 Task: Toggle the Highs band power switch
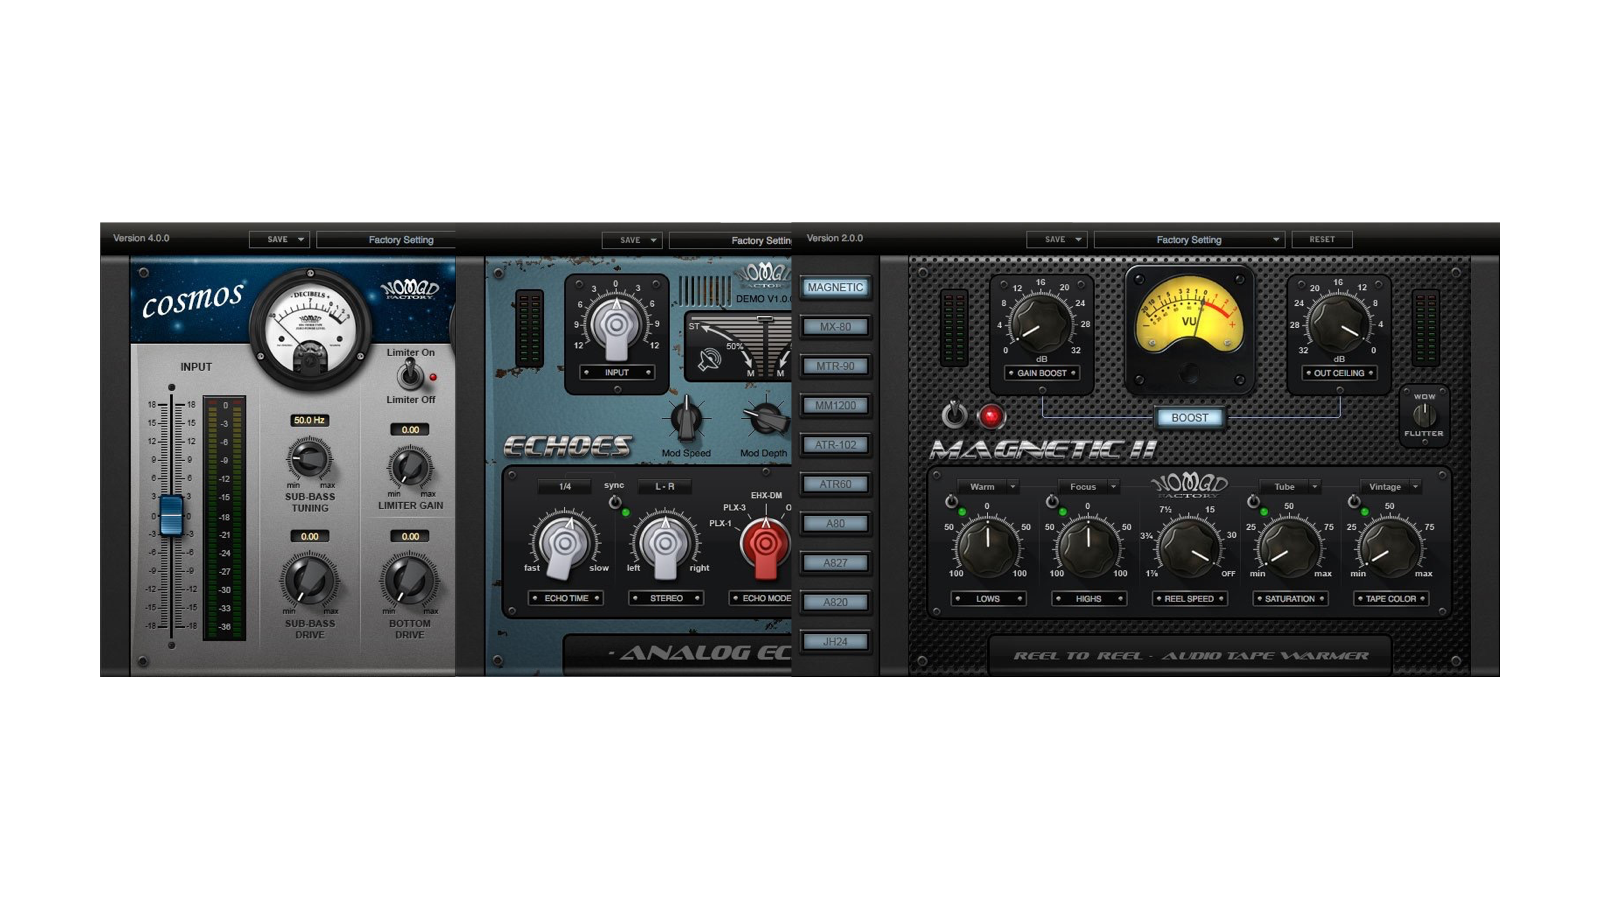(x=1051, y=501)
